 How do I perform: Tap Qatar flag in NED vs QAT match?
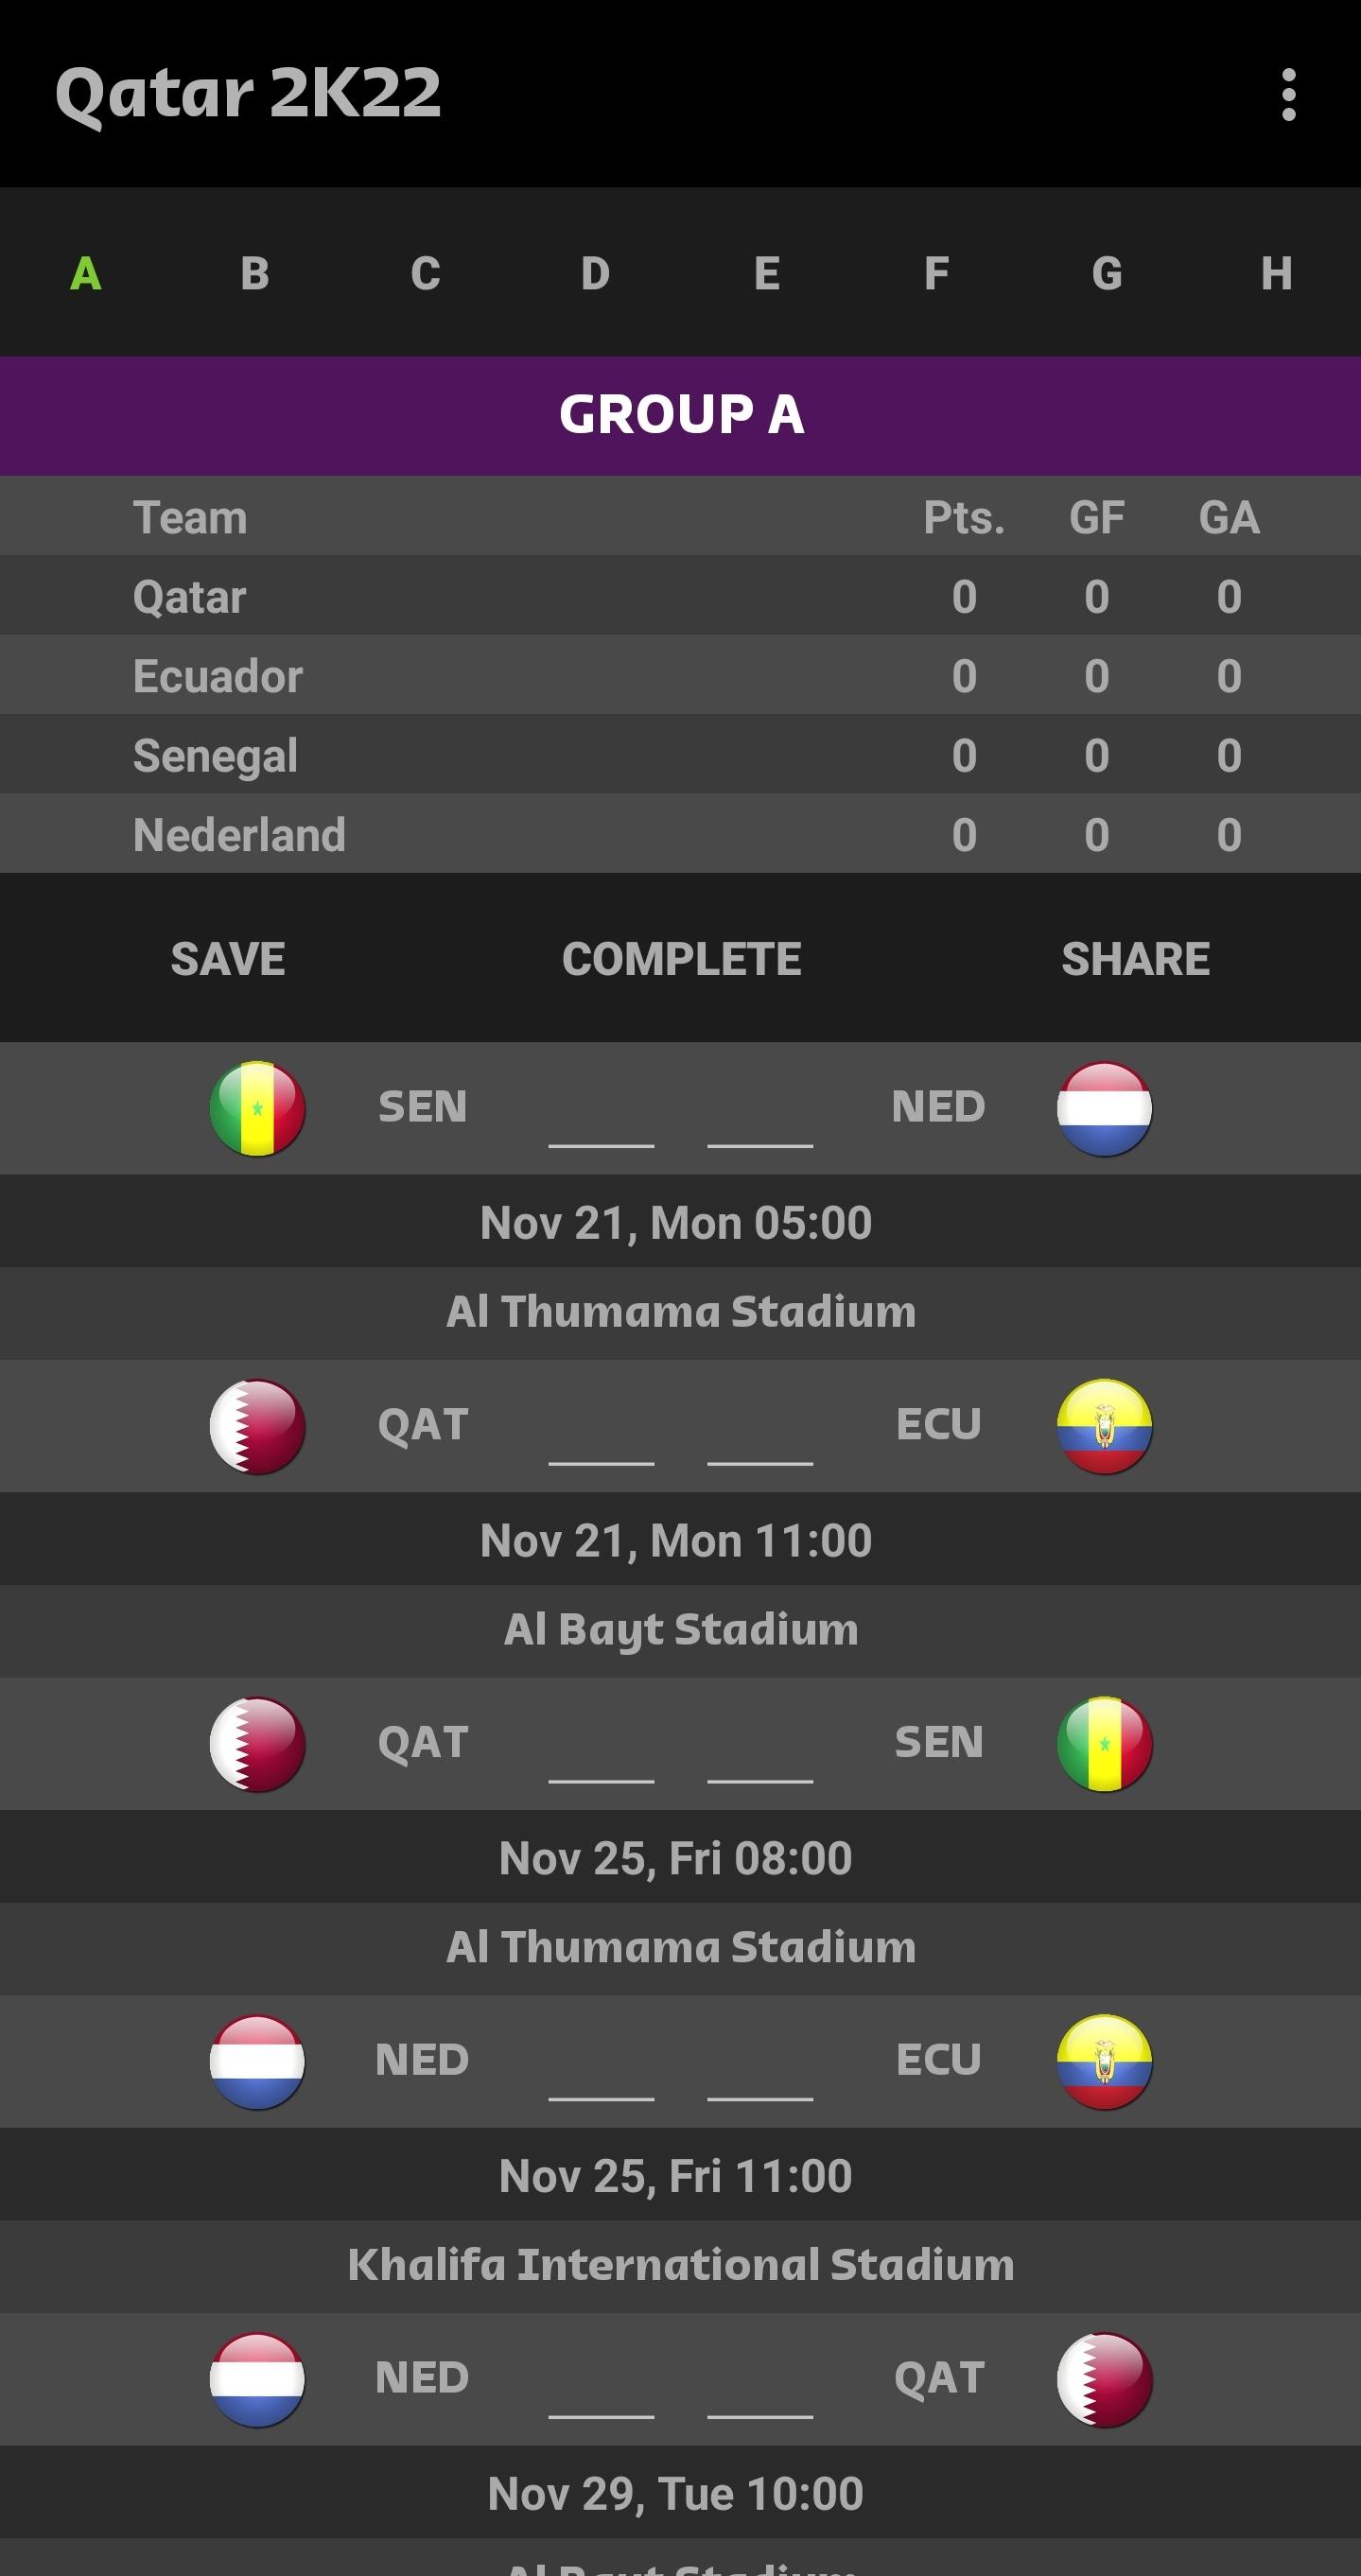click(x=1104, y=2379)
